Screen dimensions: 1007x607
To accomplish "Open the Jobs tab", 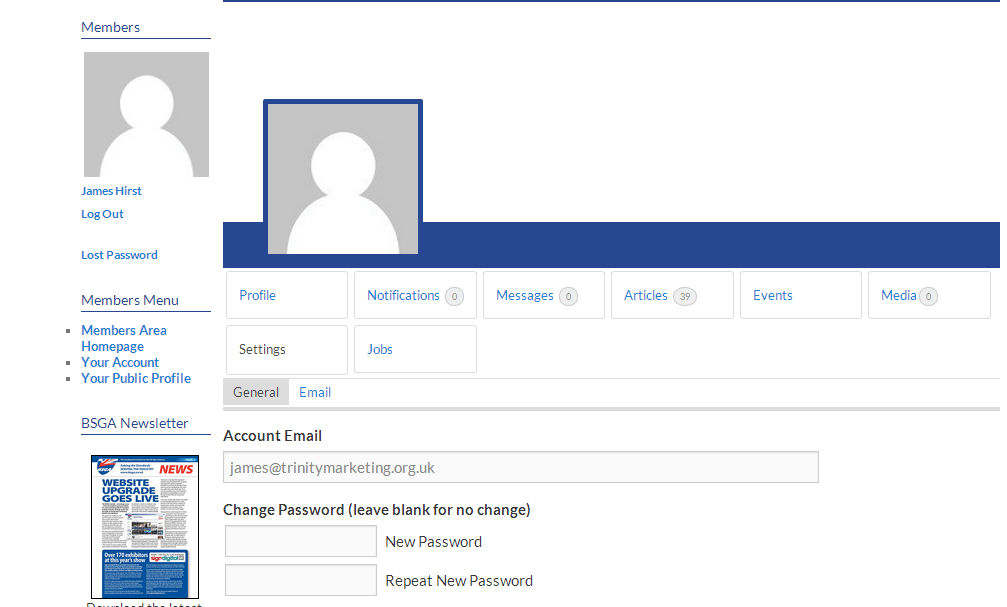I will [415, 349].
